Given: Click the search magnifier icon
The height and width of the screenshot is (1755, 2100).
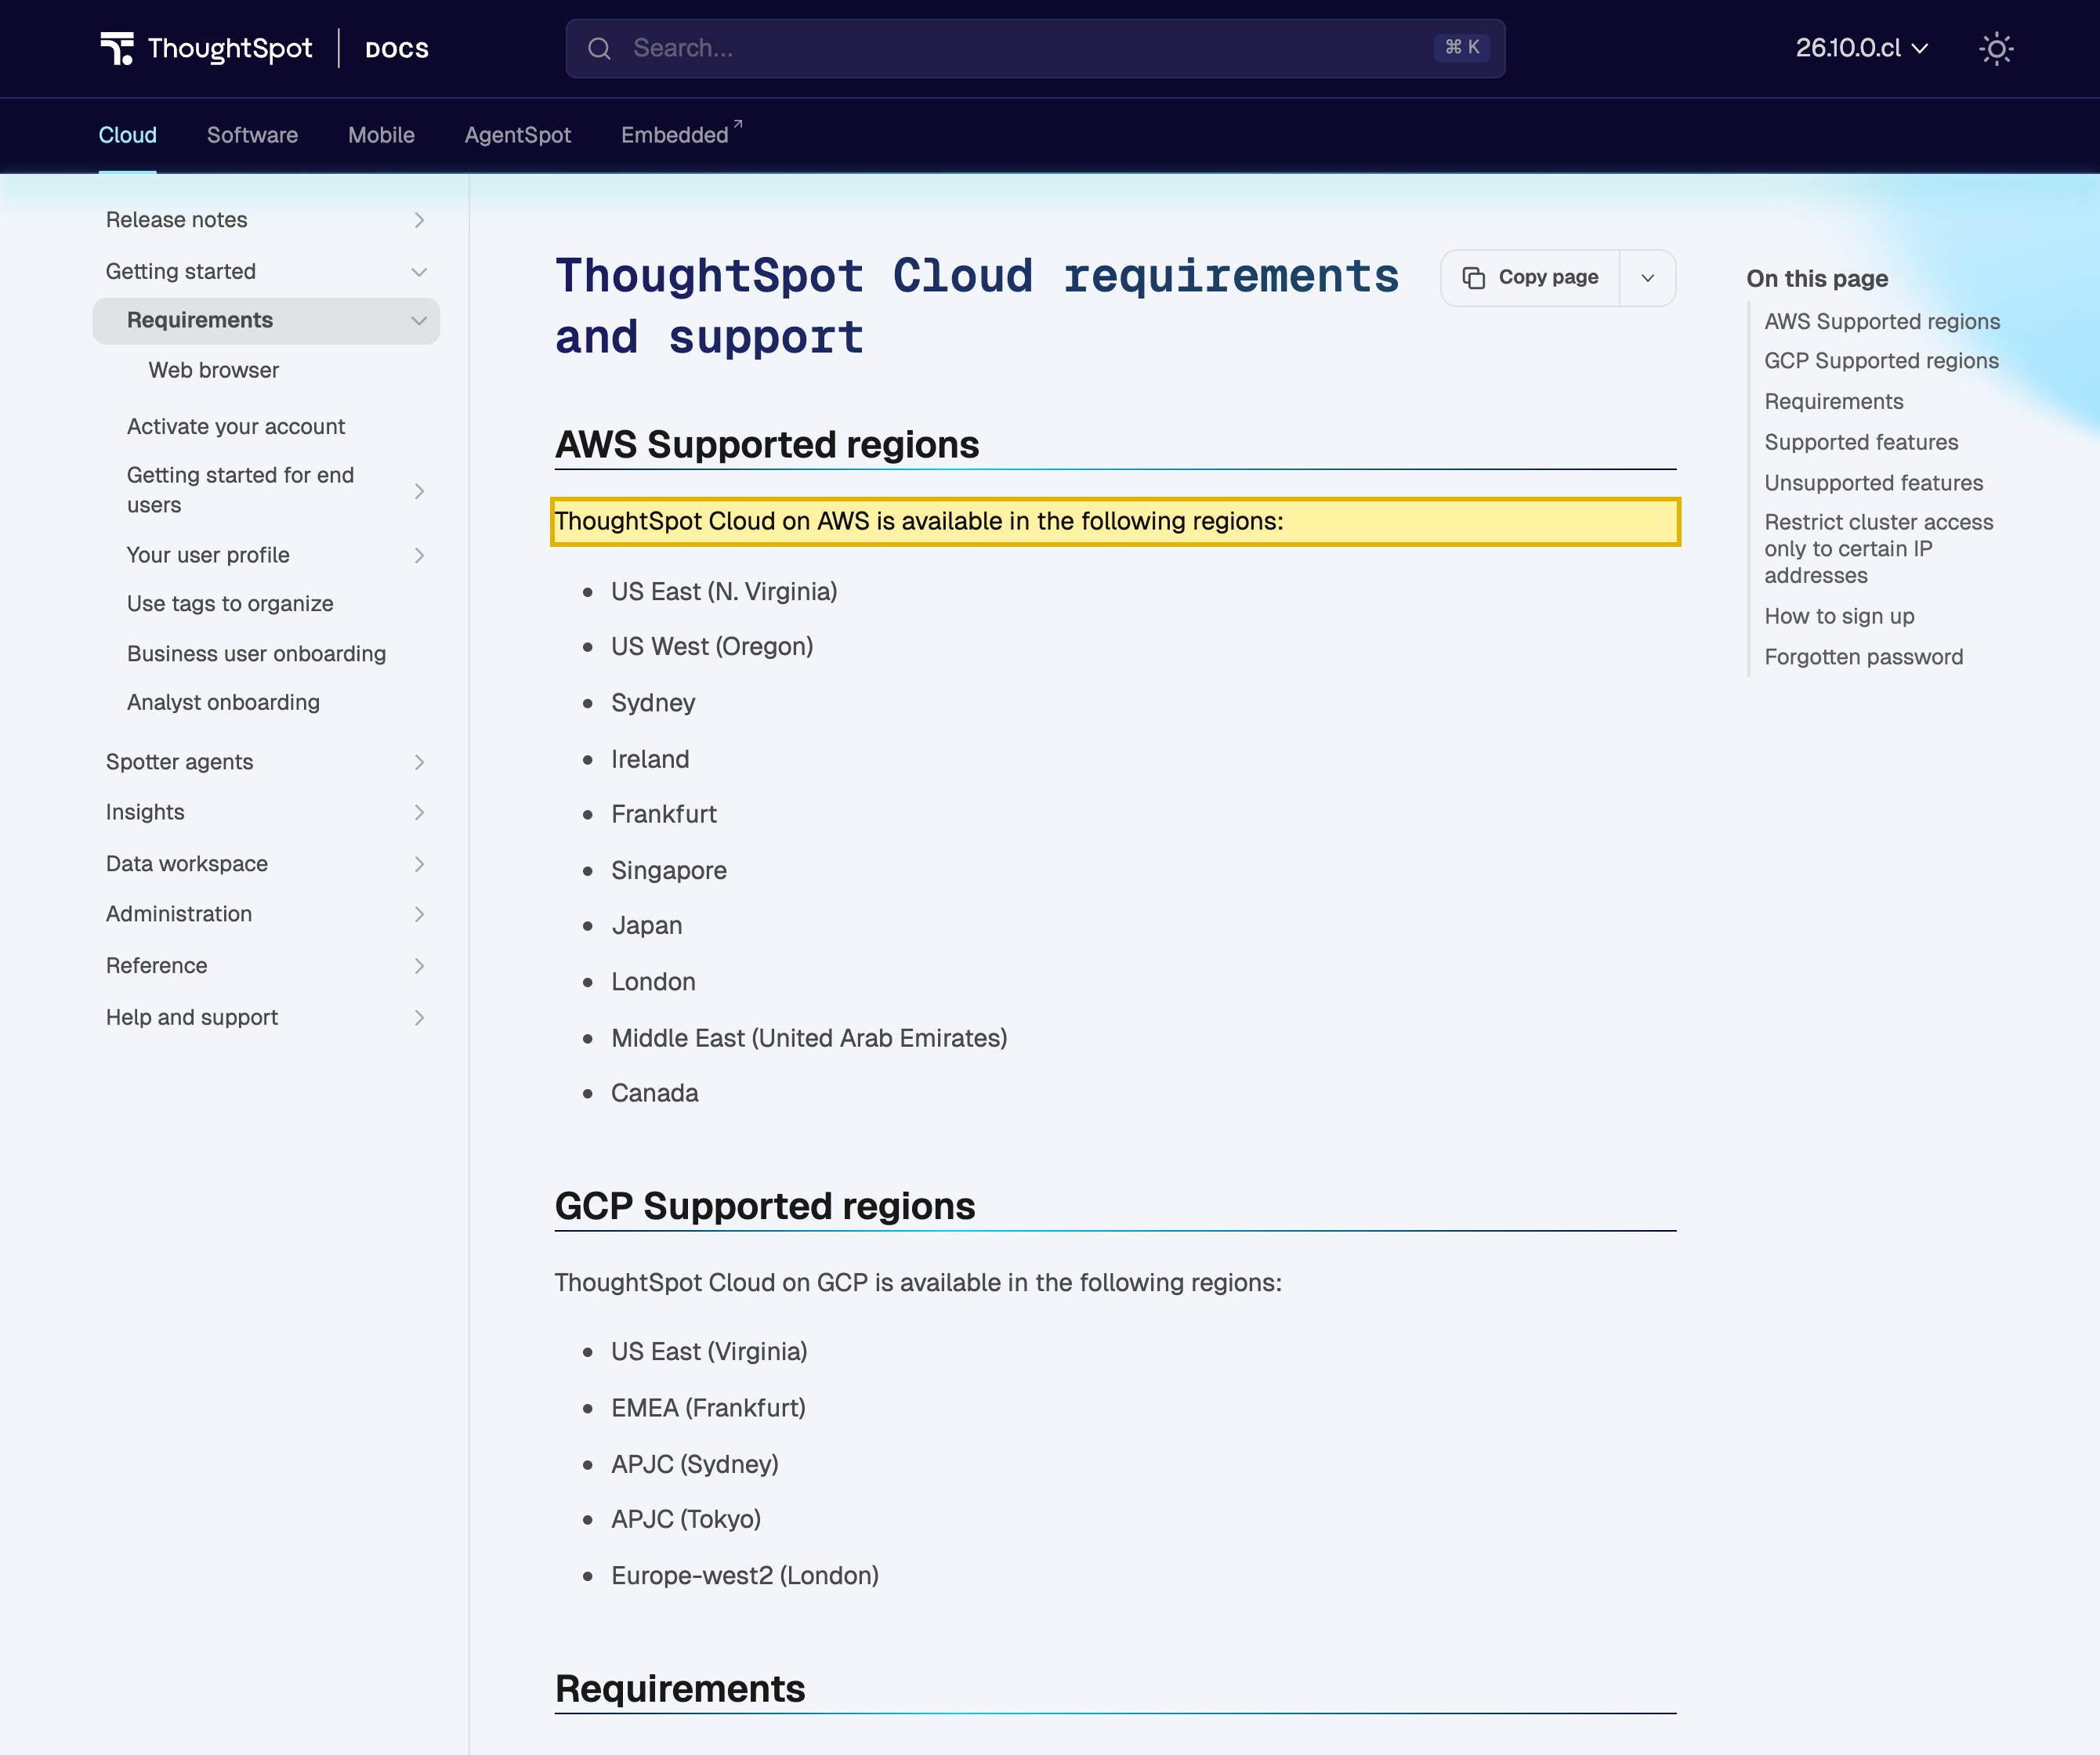Looking at the screenshot, I should coord(599,48).
